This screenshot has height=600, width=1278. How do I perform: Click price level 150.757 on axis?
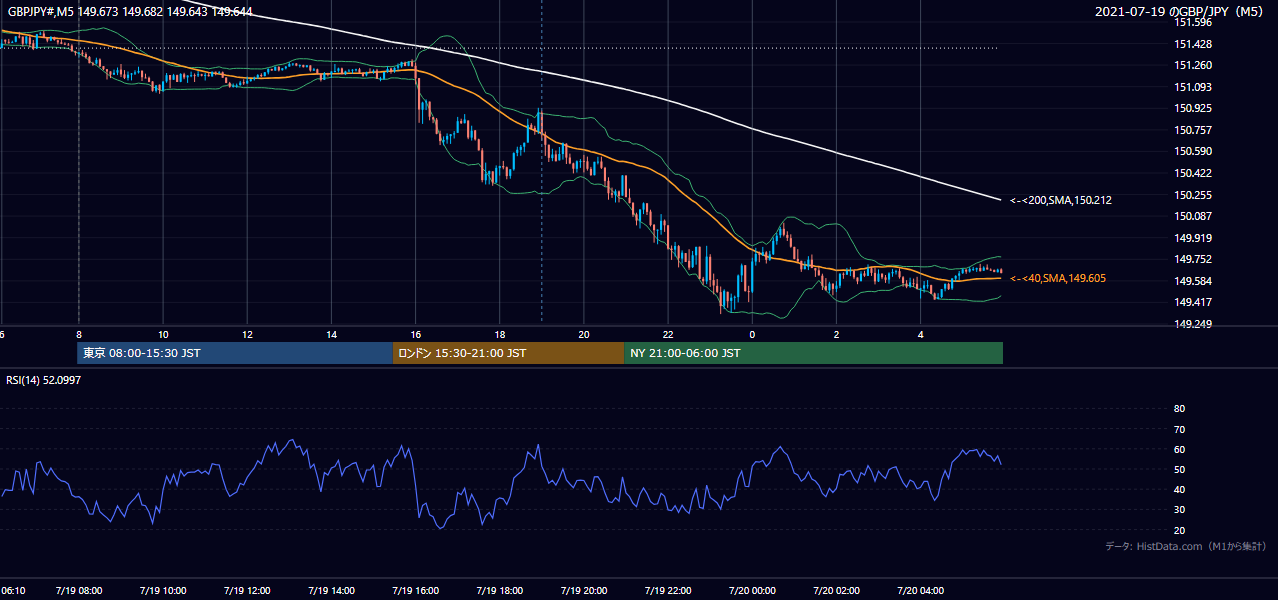[1192, 130]
